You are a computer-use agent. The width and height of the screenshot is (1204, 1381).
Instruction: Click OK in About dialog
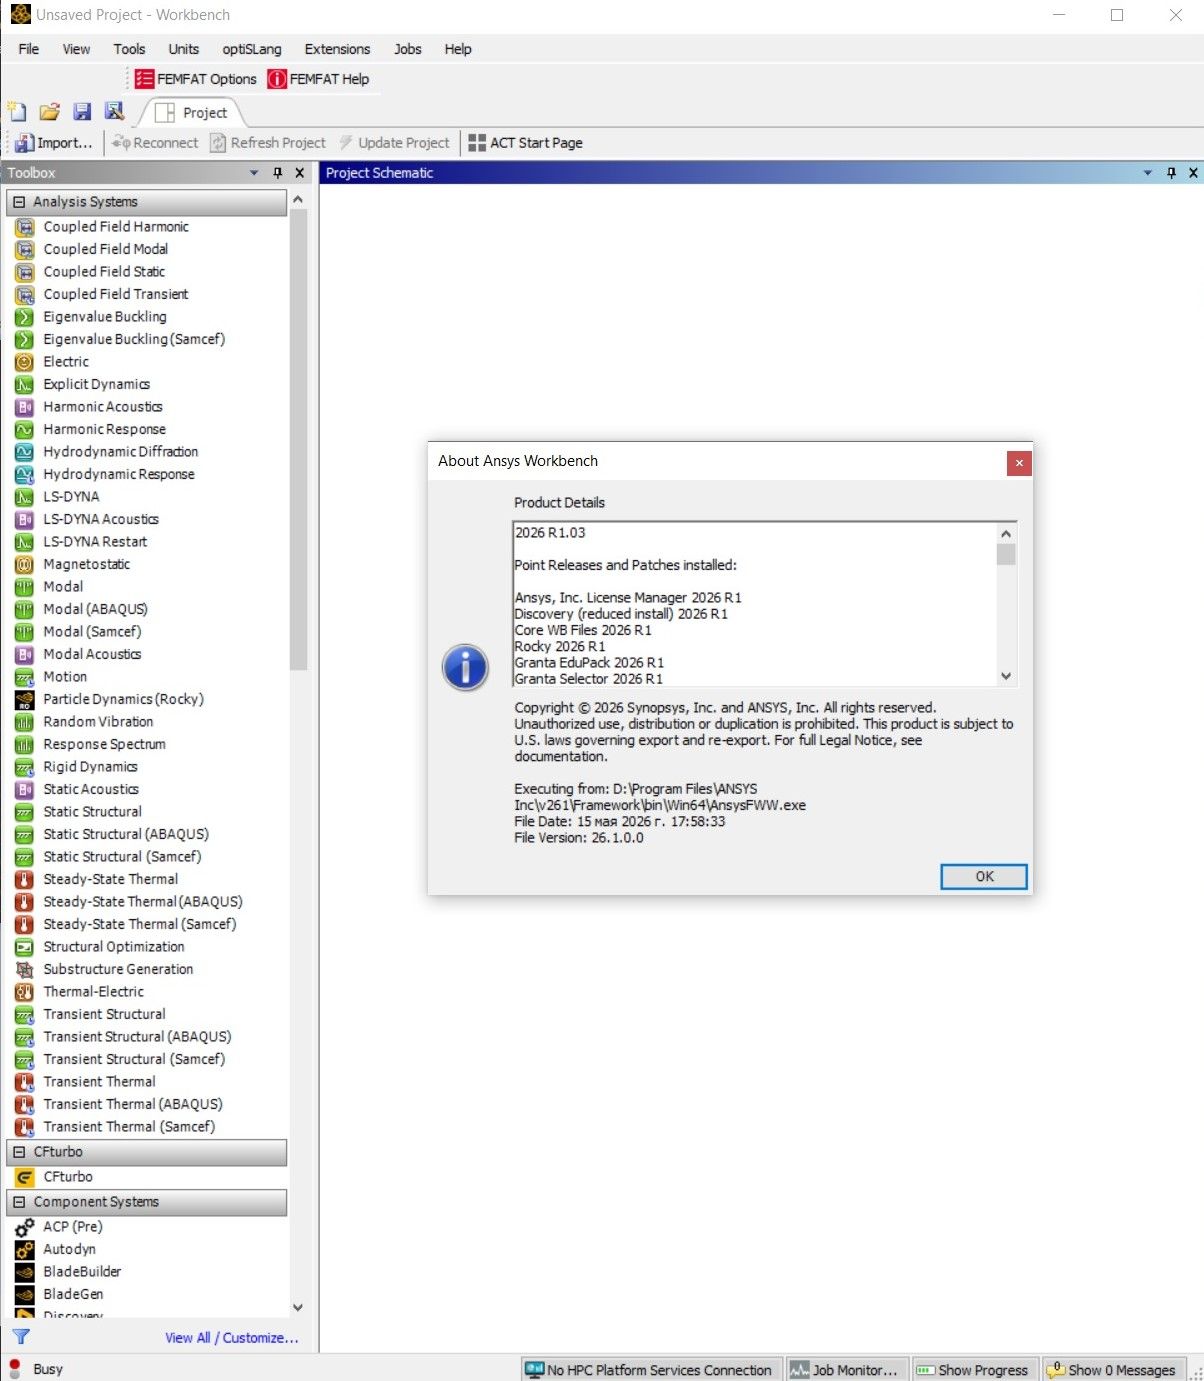point(984,876)
